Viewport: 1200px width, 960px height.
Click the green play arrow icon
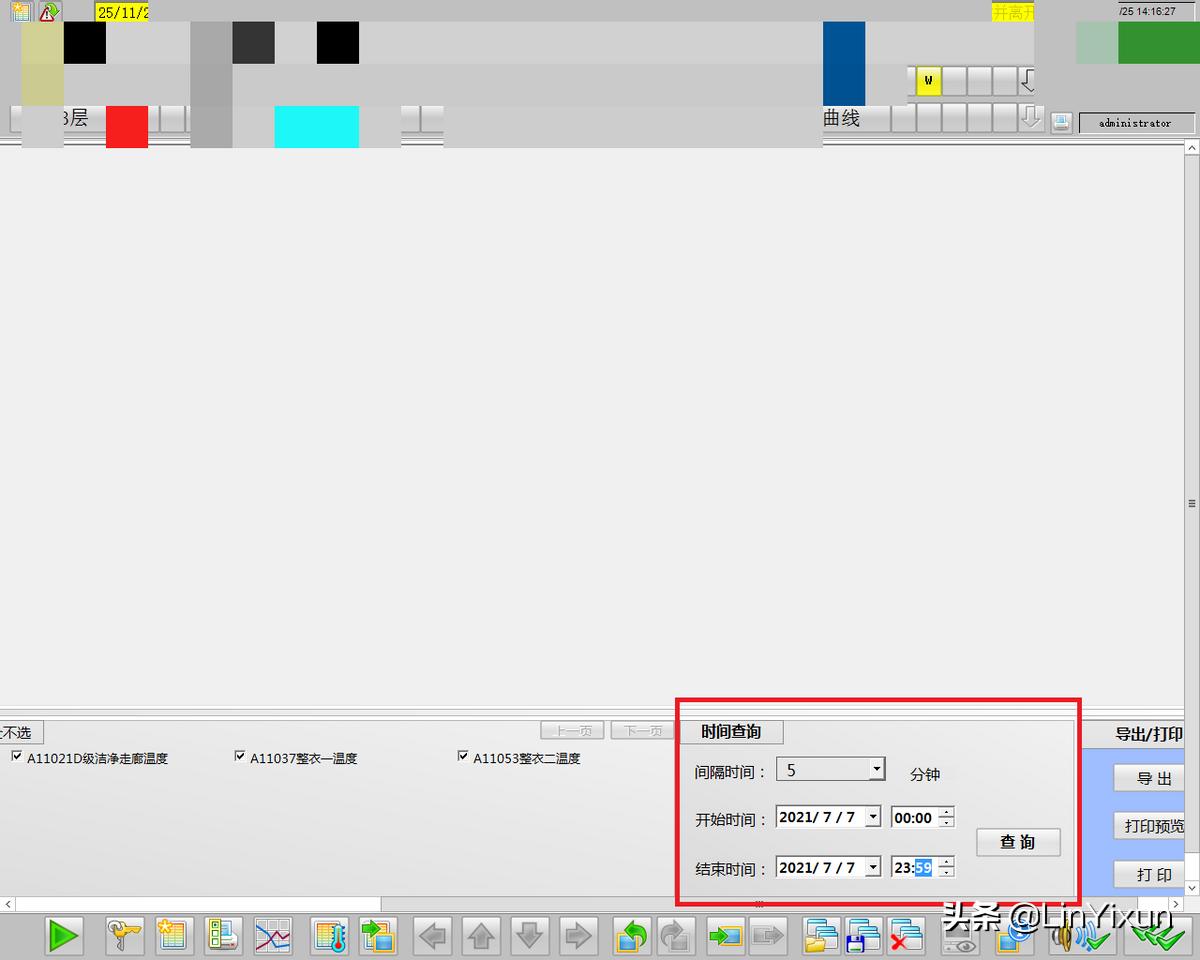pos(64,936)
